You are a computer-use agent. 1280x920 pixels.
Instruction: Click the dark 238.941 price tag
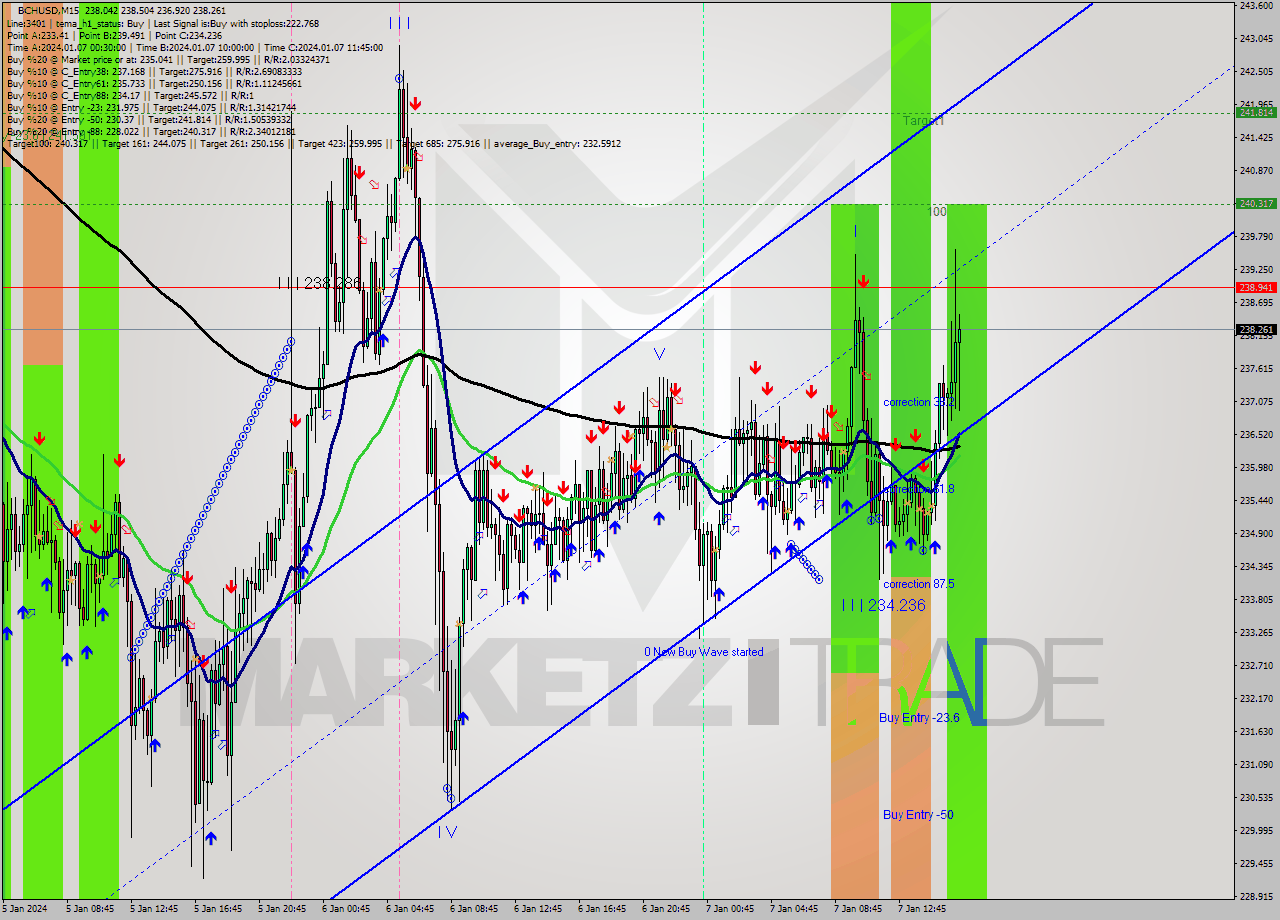(1256, 288)
